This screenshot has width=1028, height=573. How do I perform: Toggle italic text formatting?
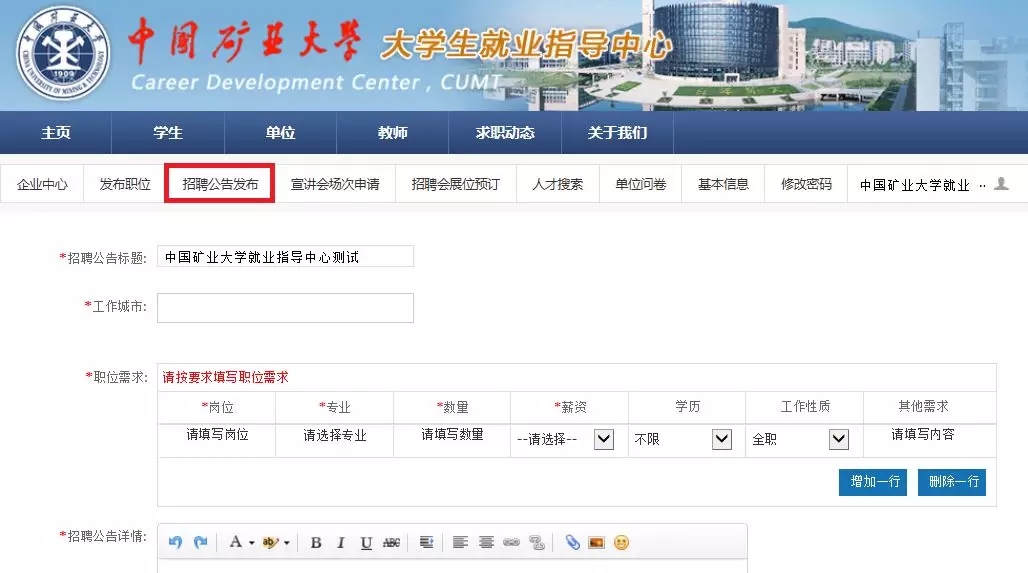tap(340, 542)
